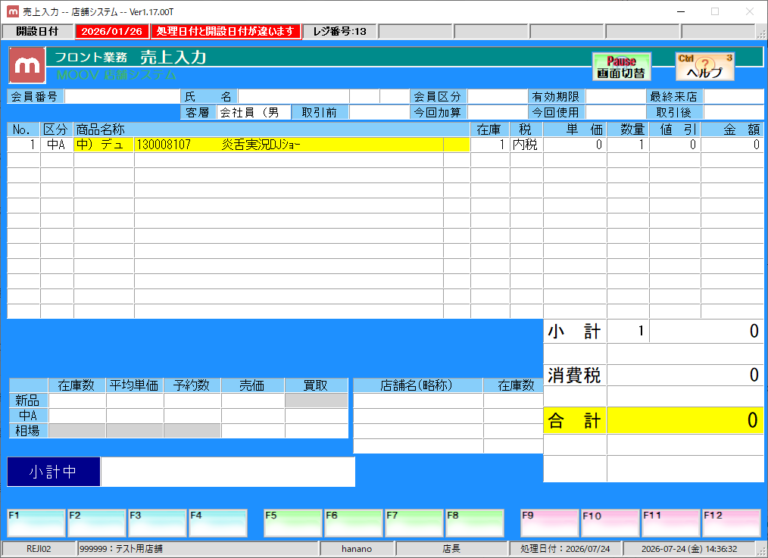Click the F5 function key button
Viewport: 768px width, 558px height.
[x=293, y=523]
